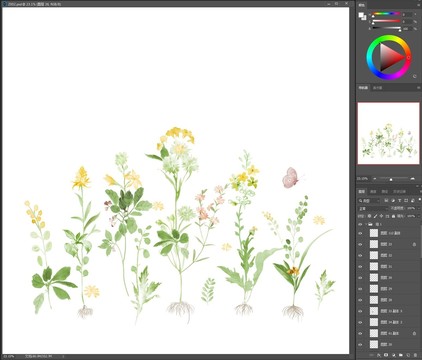This screenshot has width=422, height=360.
Task: Toggle visibility of layer 图层 33
Action: pos(360,244)
